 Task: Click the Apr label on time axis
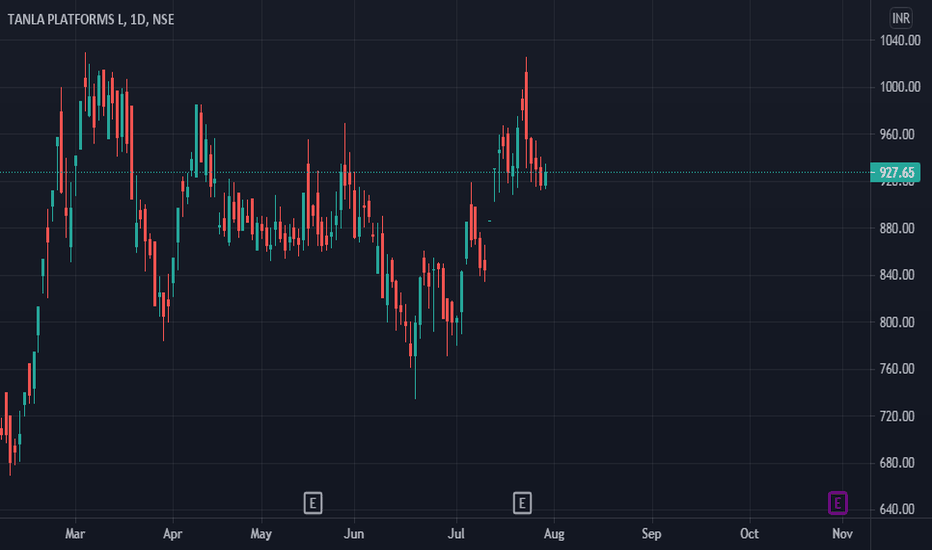point(172,534)
